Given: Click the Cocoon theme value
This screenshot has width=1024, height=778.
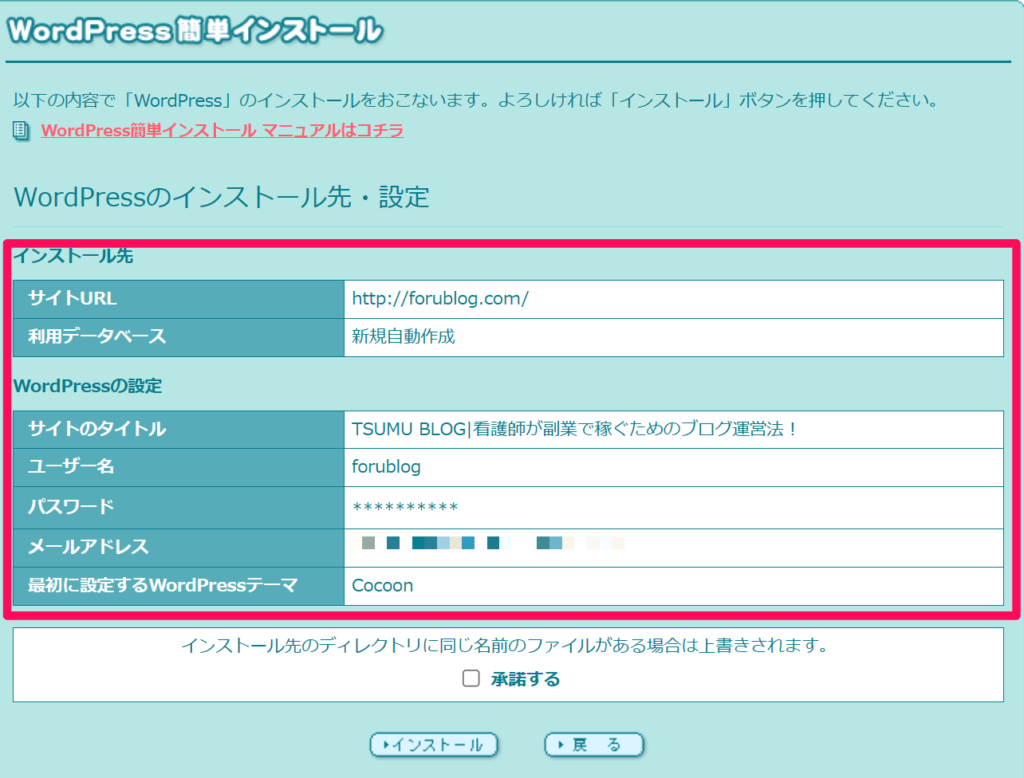Looking at the screenshot, I should [x=382, y=586].
